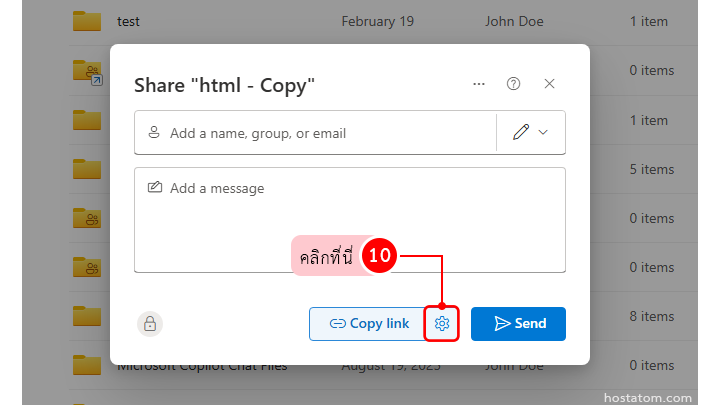Open the Microsoft Copilot Chat Files folder
This screenshot has height=405, width=720.
tap(202, 367)
